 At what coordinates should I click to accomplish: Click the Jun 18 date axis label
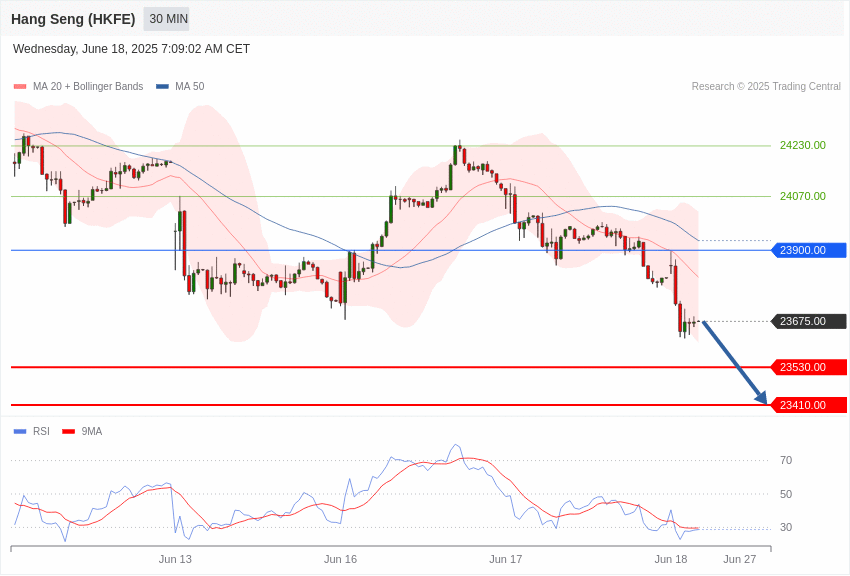(x=671, y=559)
